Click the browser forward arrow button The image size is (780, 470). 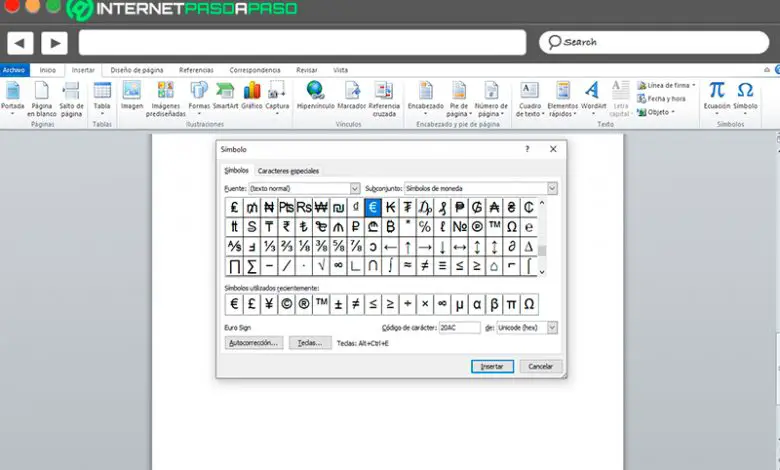coord(54,43)
